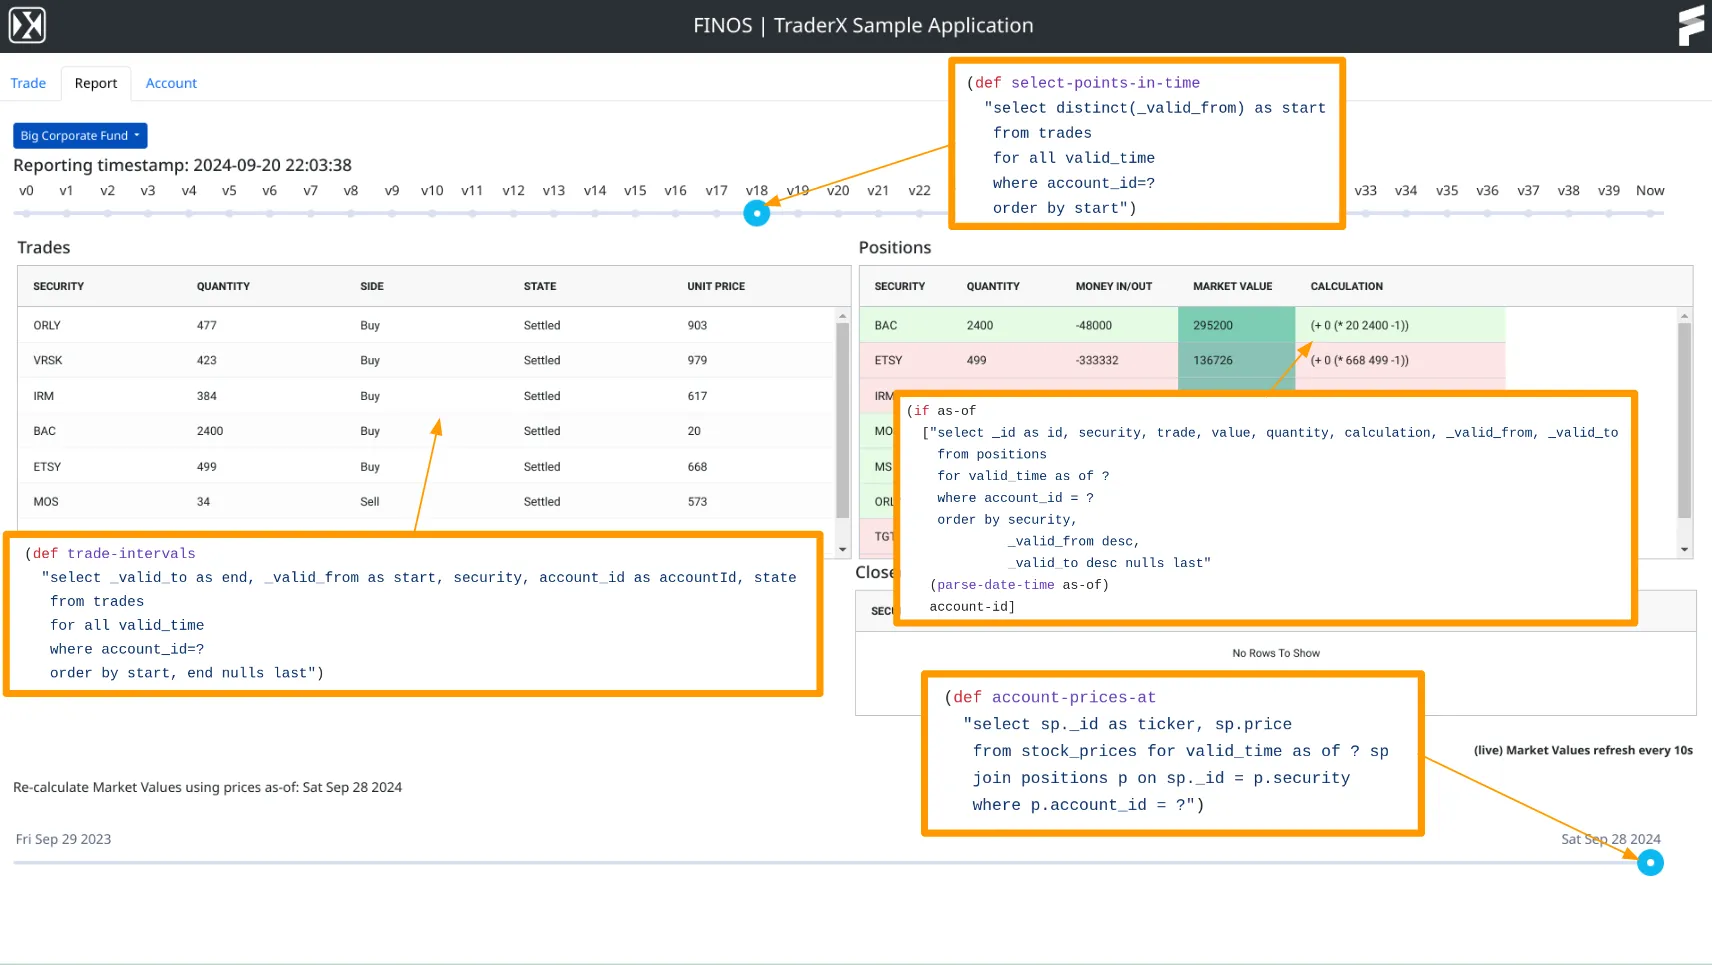The height and width of the screenshot is (965, 1712).
Task: Switch to the Account tab
Action: click(171, 83)
